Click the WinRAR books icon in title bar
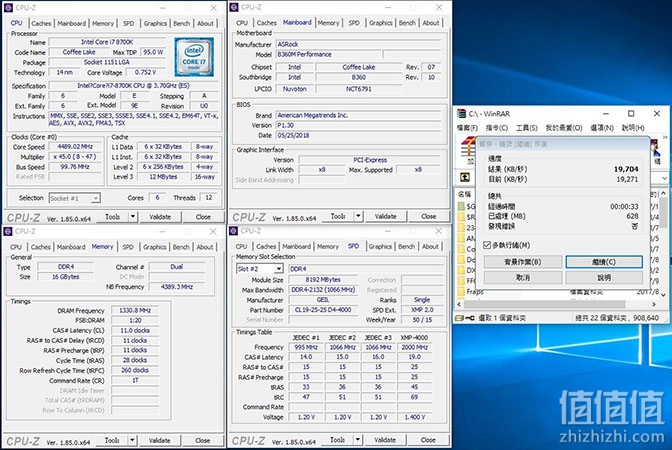The height and width of the screenshot is (450, 672). tap(461, 114)
